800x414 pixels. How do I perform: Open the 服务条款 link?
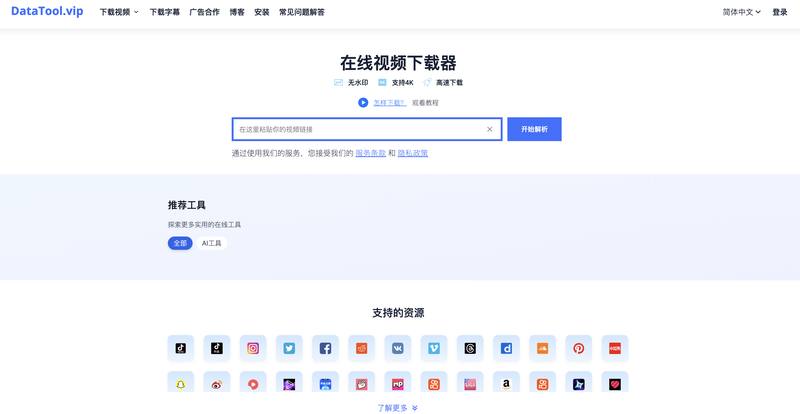point(370,153)
